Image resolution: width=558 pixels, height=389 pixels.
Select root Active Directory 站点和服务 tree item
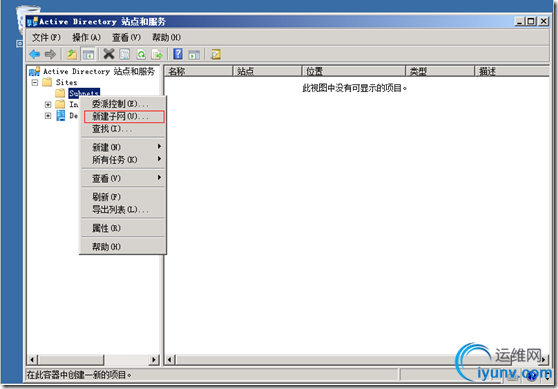(x=99, y=72)
